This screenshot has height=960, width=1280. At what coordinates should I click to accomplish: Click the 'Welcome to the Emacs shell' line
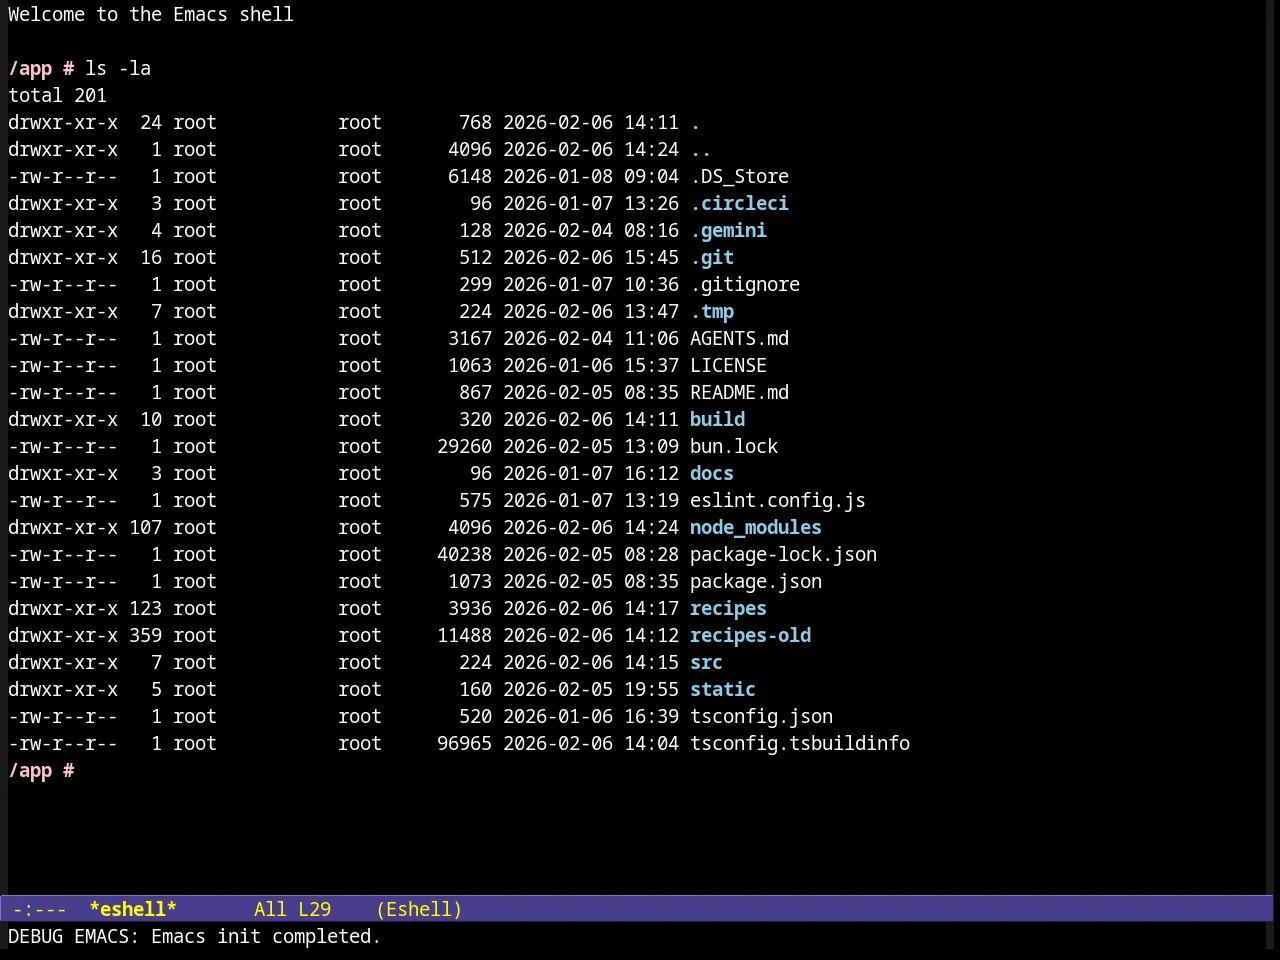point(151,14)
